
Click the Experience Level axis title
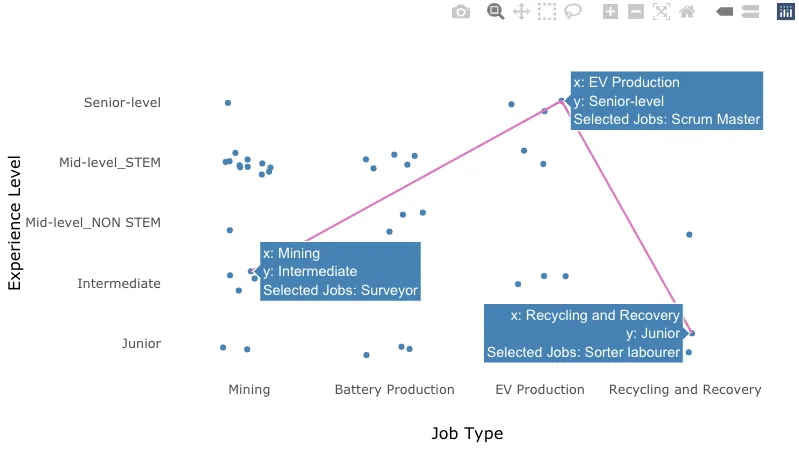tap(14, 223)
